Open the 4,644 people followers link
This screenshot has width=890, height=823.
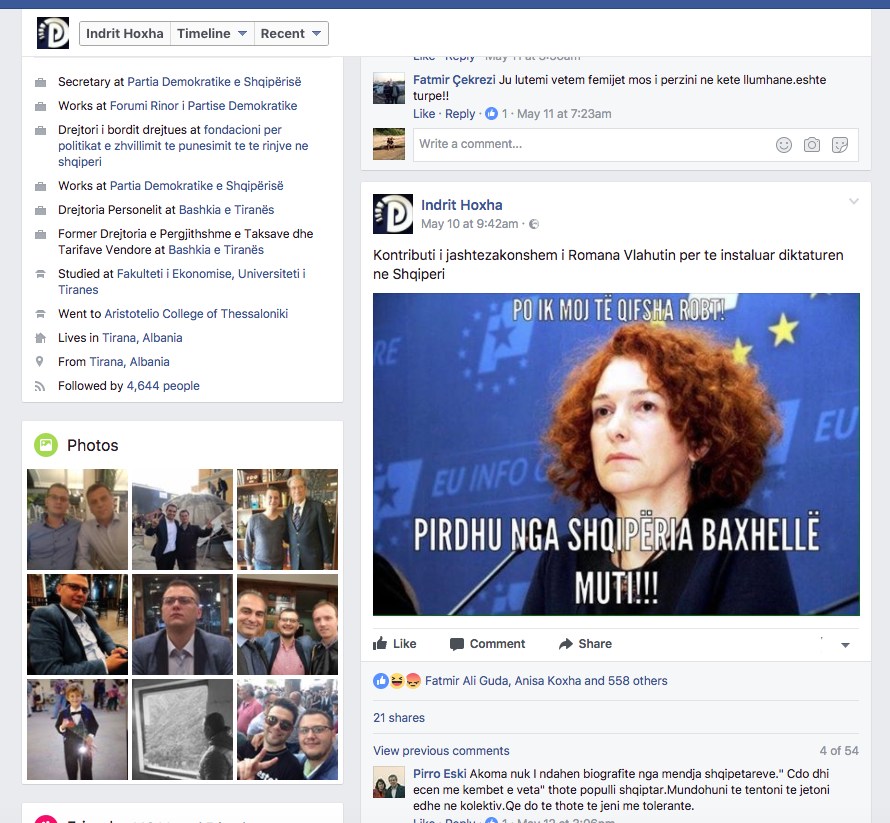click(x=163, y=386)
